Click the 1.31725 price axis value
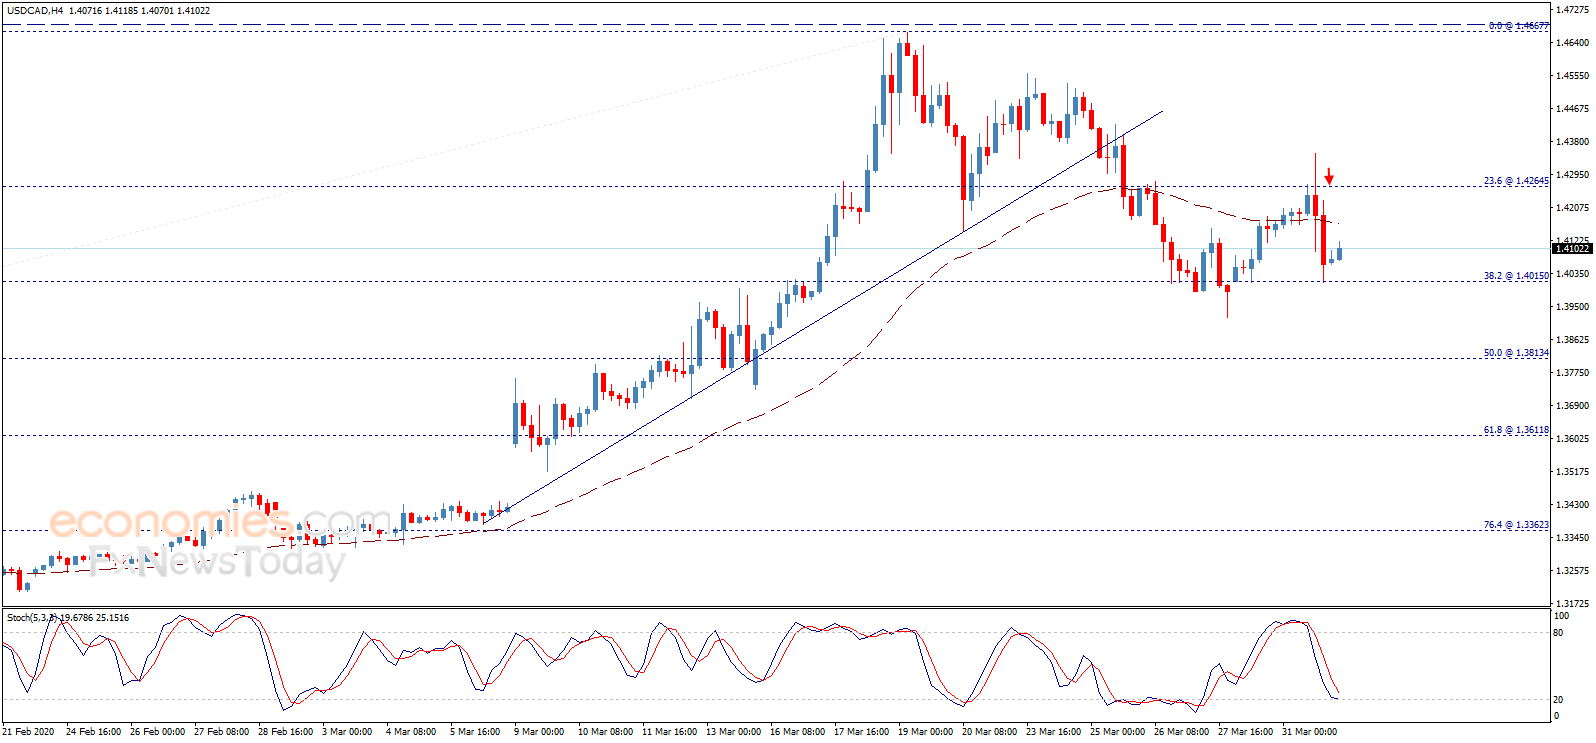This screenshot has height=743, width=1596. tap(1573, 604)
